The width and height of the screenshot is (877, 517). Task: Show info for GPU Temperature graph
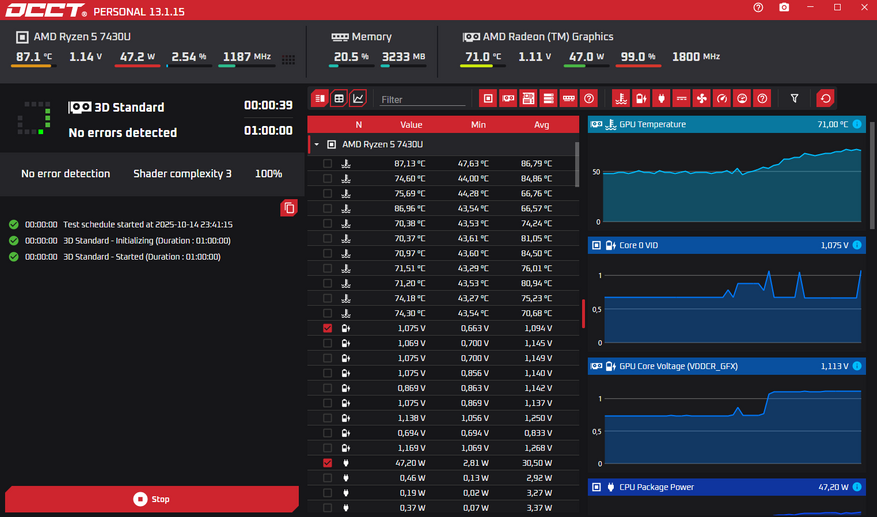857,124
